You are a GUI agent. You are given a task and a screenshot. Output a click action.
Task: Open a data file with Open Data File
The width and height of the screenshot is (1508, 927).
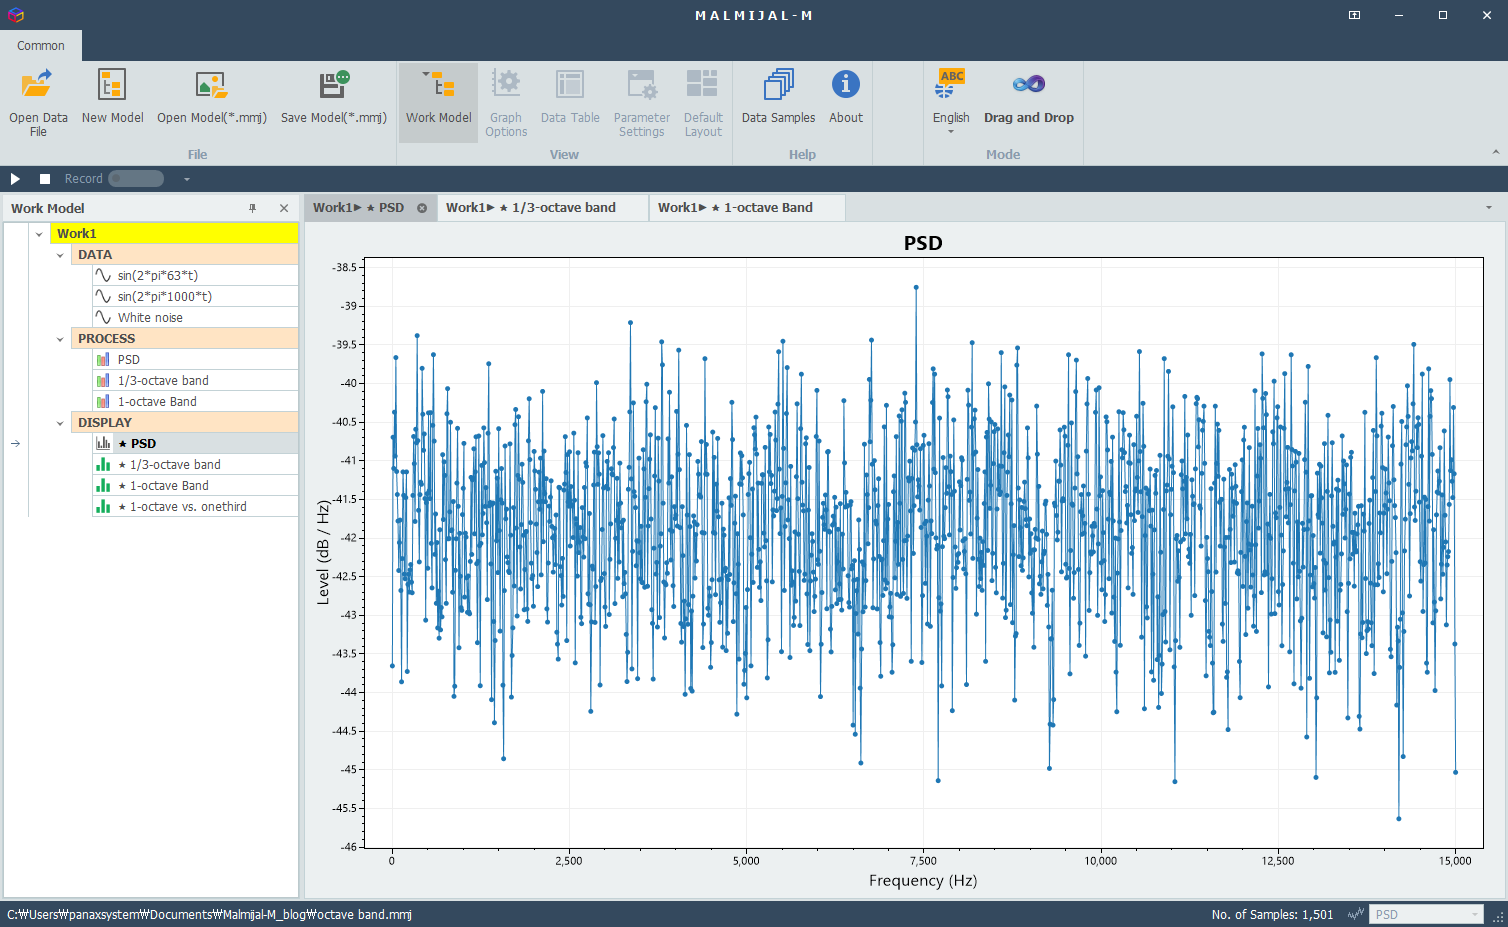point(38,102)
